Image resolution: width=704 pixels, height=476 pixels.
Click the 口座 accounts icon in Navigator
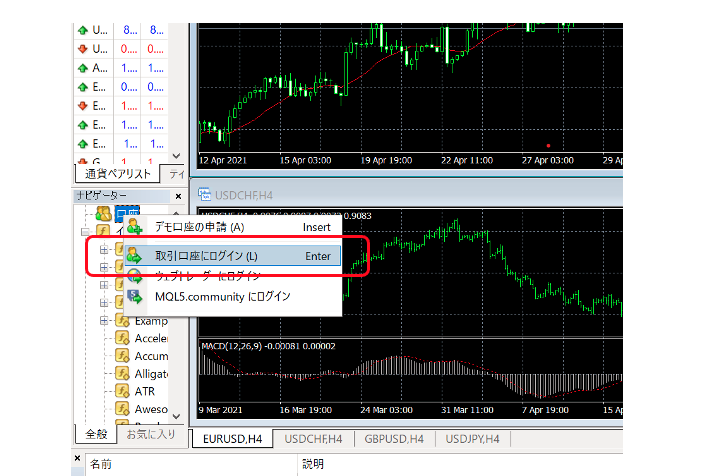click(104, 213)
